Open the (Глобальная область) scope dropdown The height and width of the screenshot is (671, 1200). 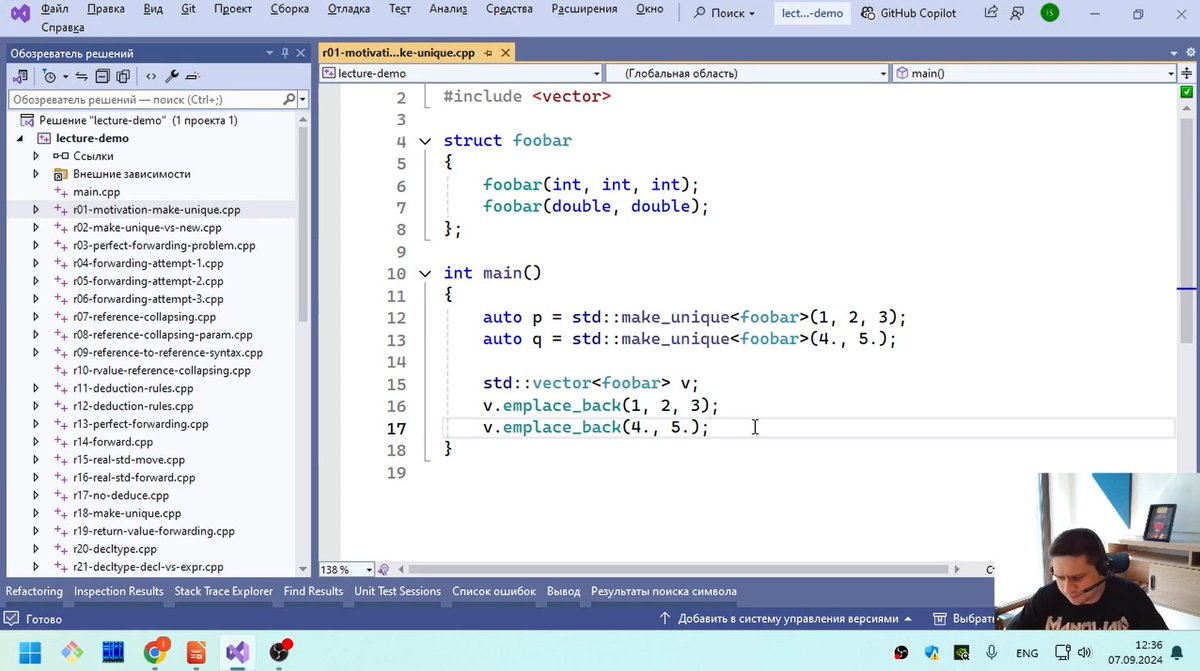click(882, 73)
